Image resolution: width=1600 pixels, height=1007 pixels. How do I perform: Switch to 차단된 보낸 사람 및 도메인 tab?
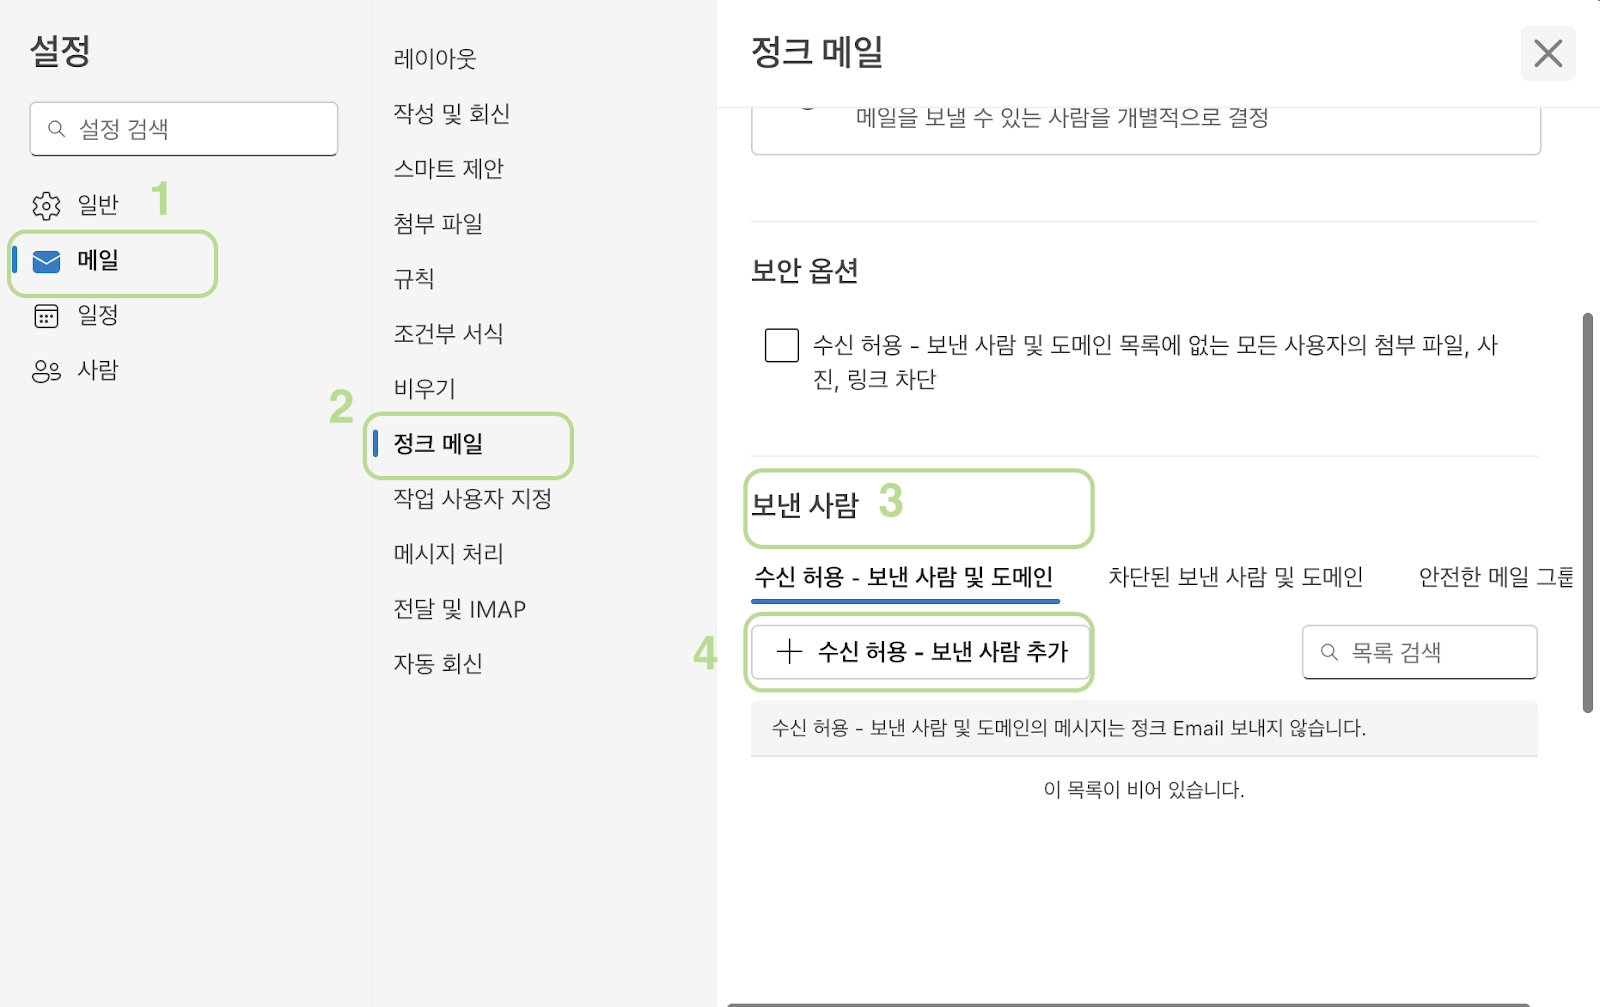pos(1235,577)
